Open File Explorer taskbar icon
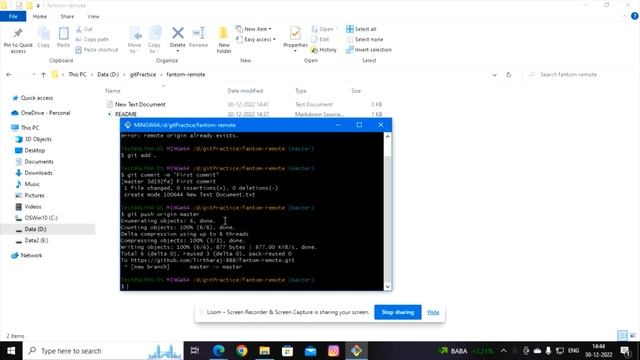The height and width of the screenshot is (360, 640). (264, 351)
